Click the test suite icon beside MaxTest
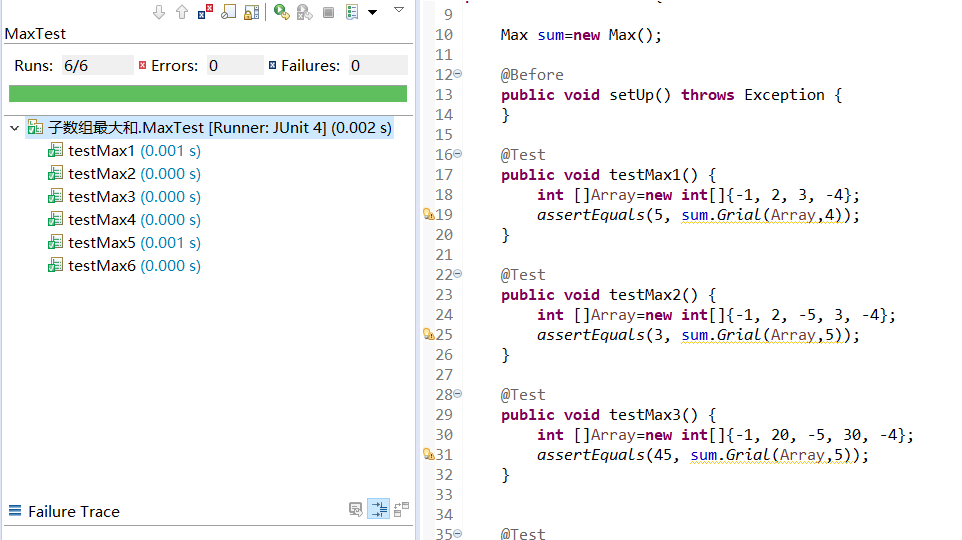This screenshot has width=962, height=540. coord(36,128)
